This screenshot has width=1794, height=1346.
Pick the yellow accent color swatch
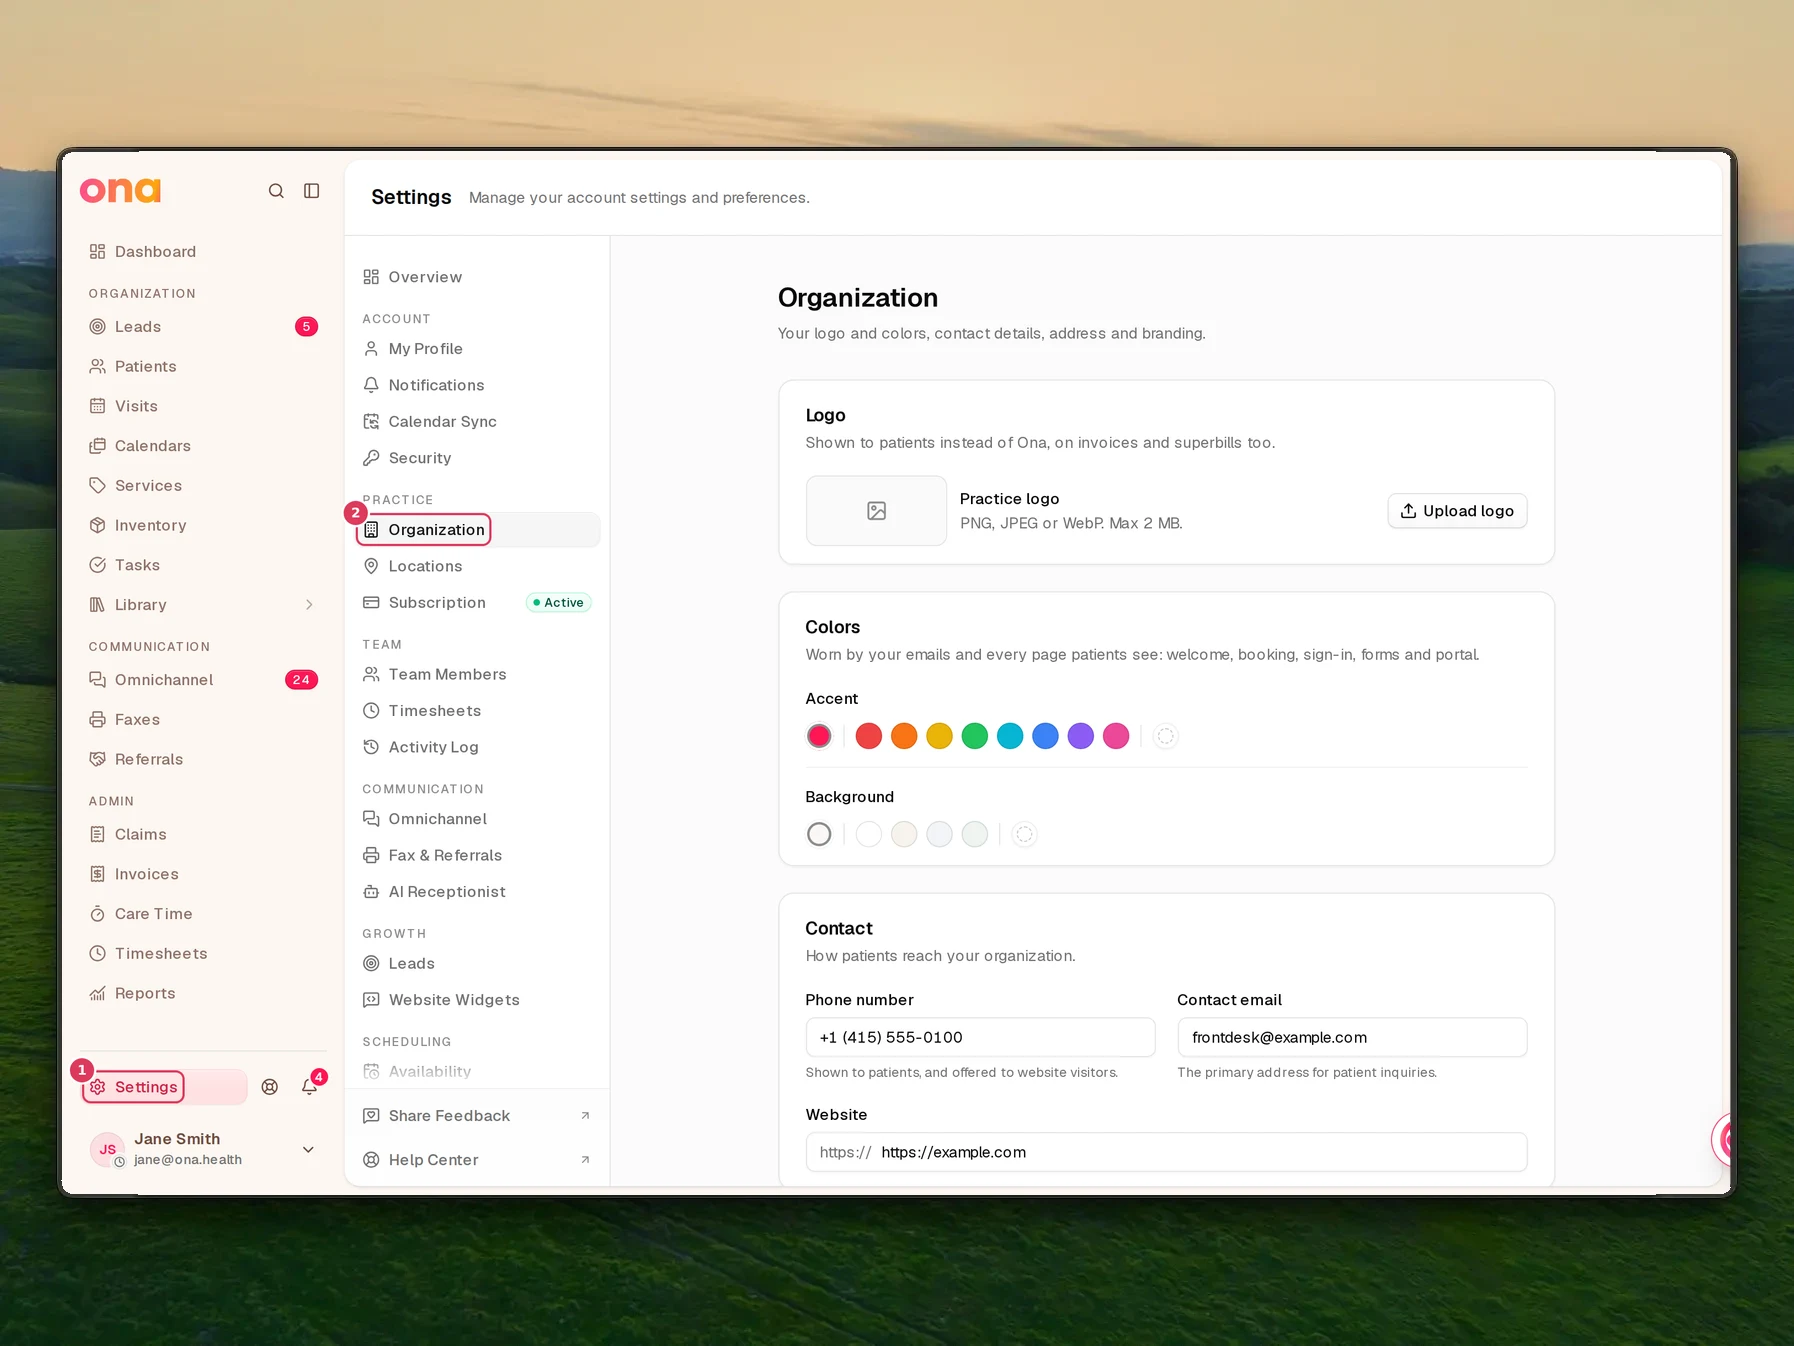pyautogui.click(x=939, y=736)
